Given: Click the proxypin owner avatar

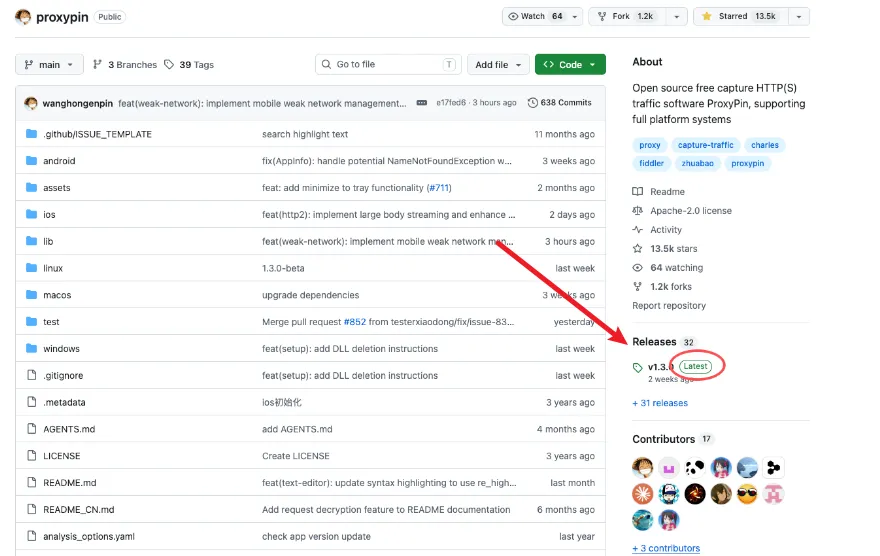Looking at the screenshot, I should tap(23, 17).
